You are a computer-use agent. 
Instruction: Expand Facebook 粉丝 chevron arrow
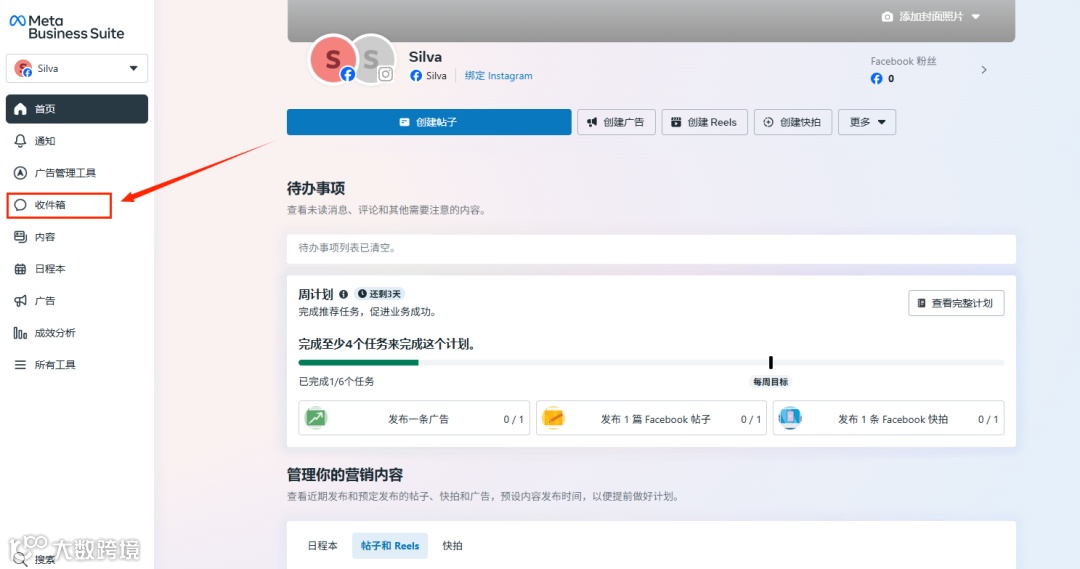tap(984, 70)
